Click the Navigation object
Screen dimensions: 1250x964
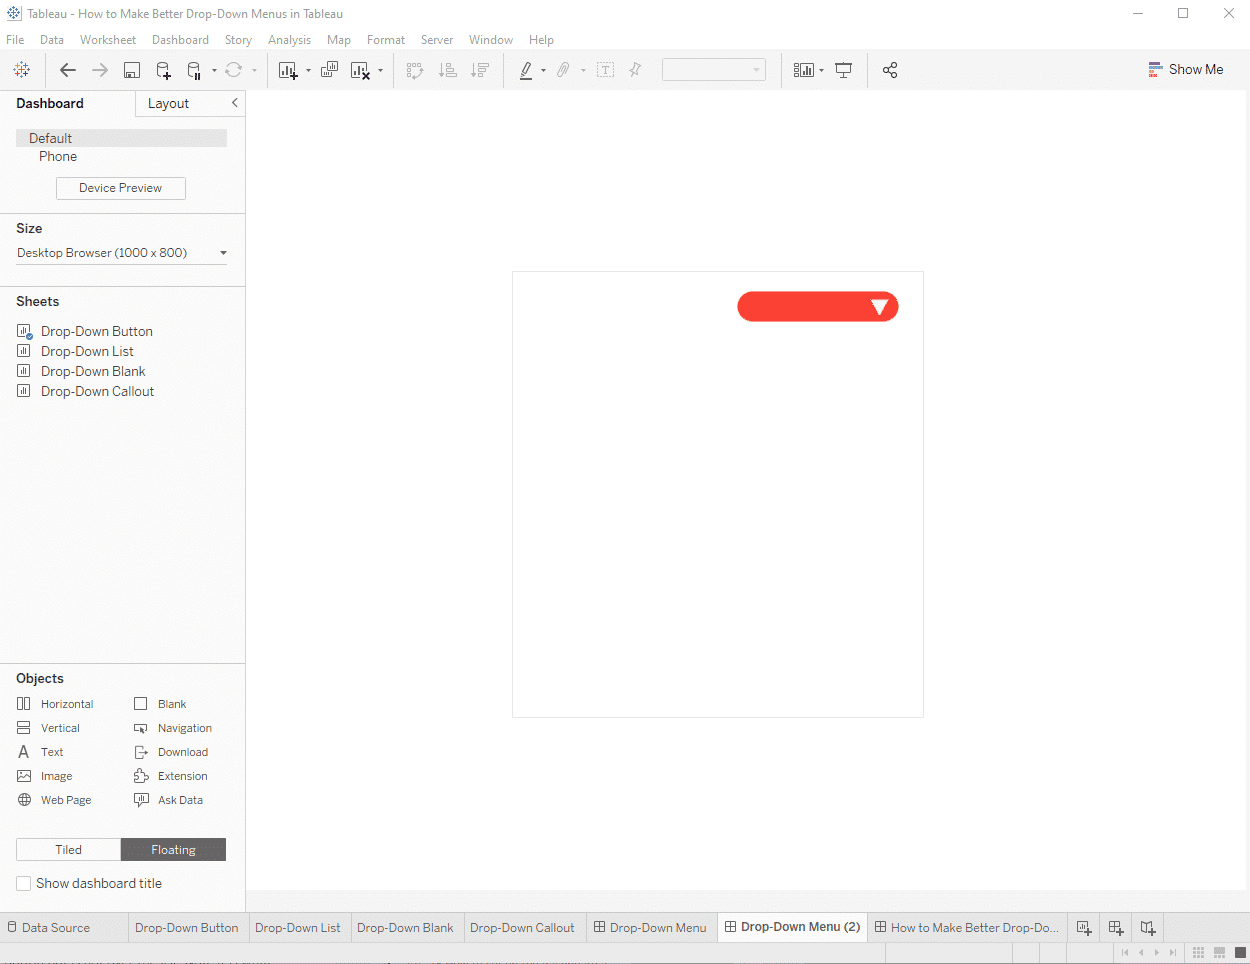[x=173, y=728]
